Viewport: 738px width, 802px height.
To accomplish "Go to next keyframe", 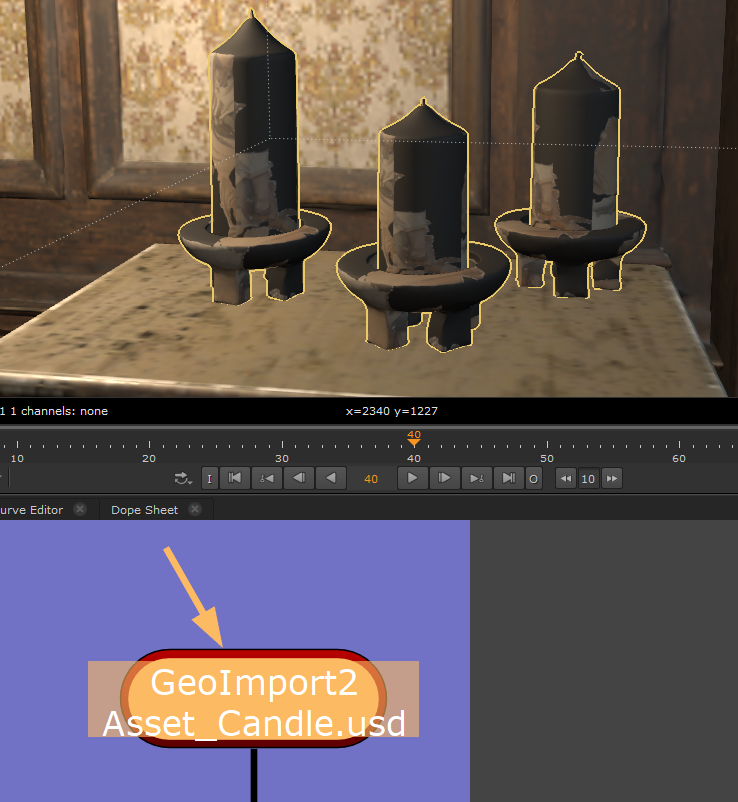I will 477,479.
